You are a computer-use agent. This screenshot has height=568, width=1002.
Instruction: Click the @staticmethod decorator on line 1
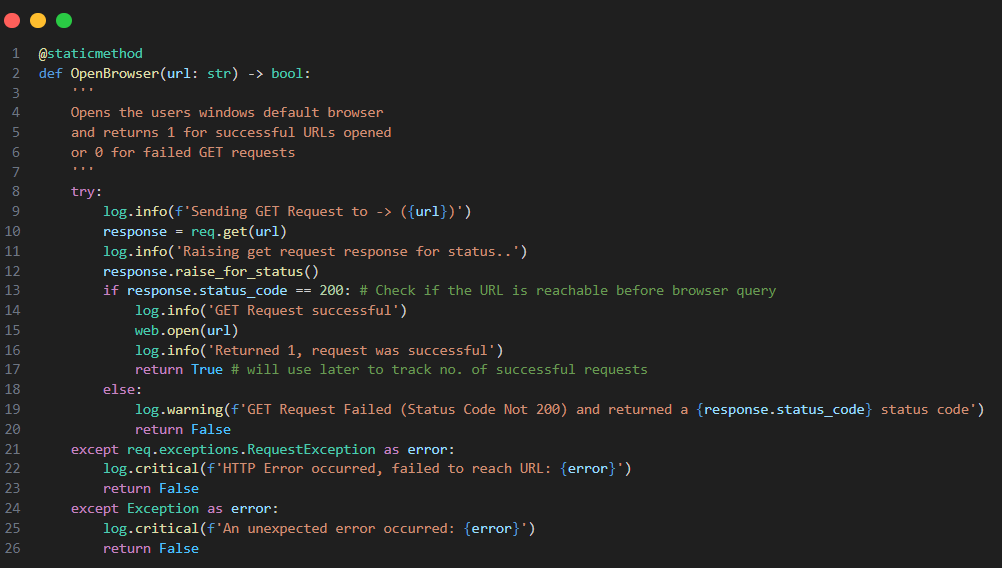pyautogui.click(x=91, y=54)
